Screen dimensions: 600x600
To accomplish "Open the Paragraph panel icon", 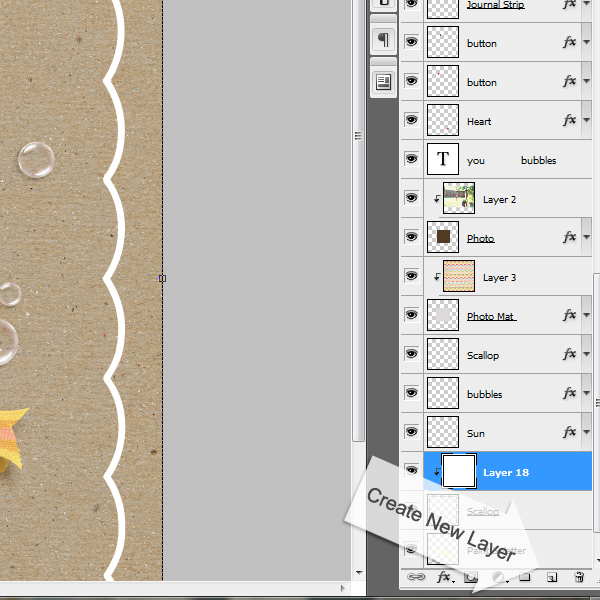I will coord(383,39).
